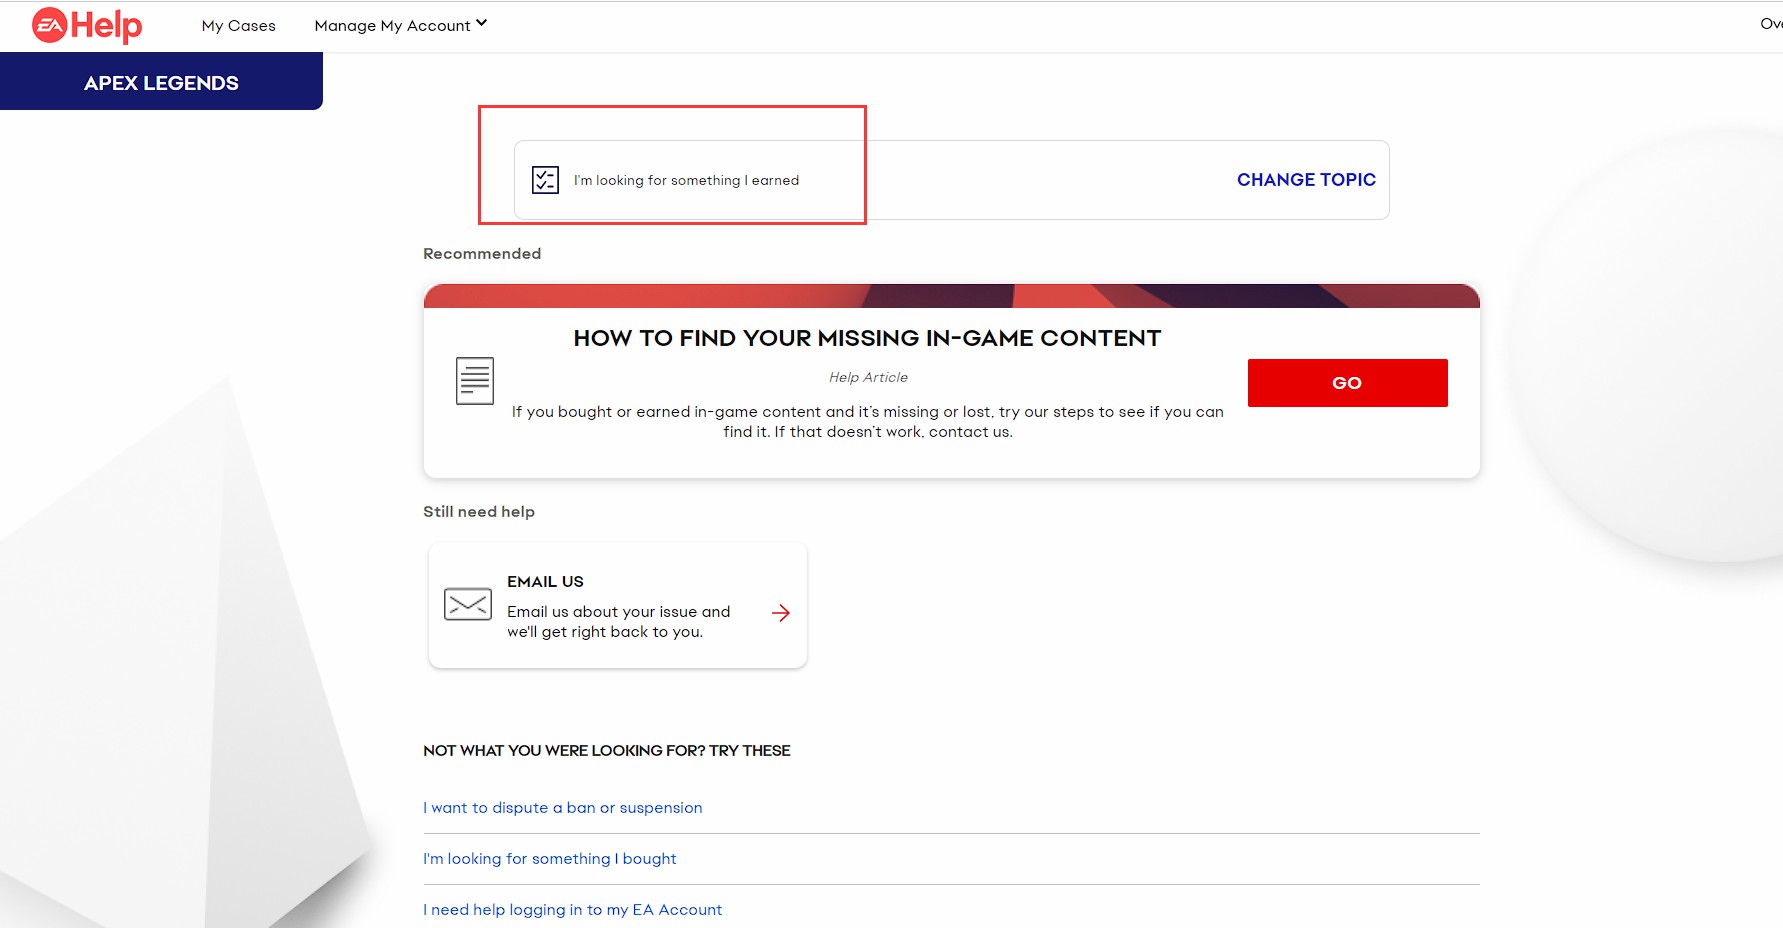Select the APEX LEGENDS tab
The image size is (1783, 928).
click(161, 82)
